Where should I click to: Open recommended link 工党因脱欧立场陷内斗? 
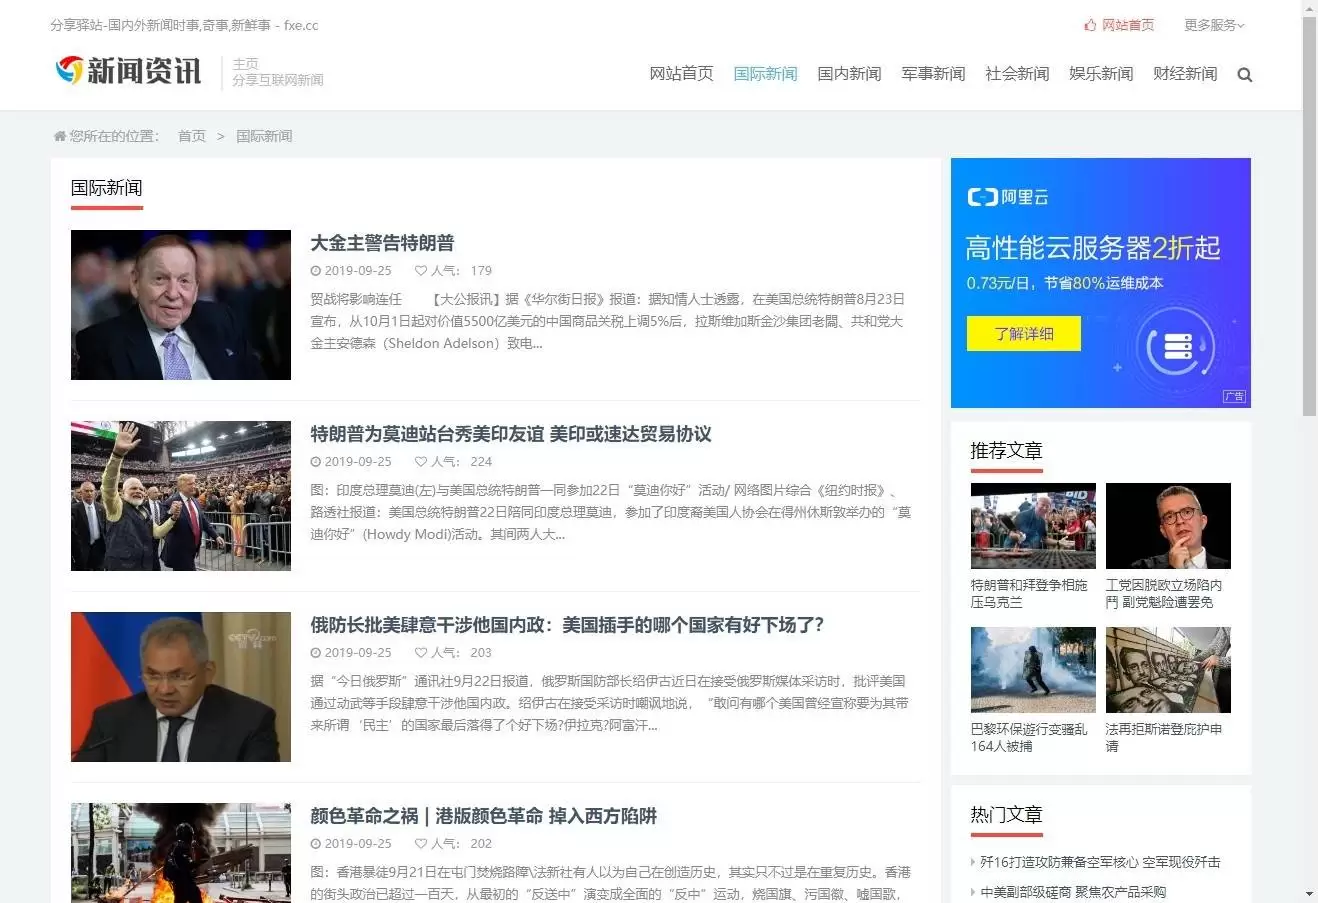pyautogui.click(x=1164, y=594)
